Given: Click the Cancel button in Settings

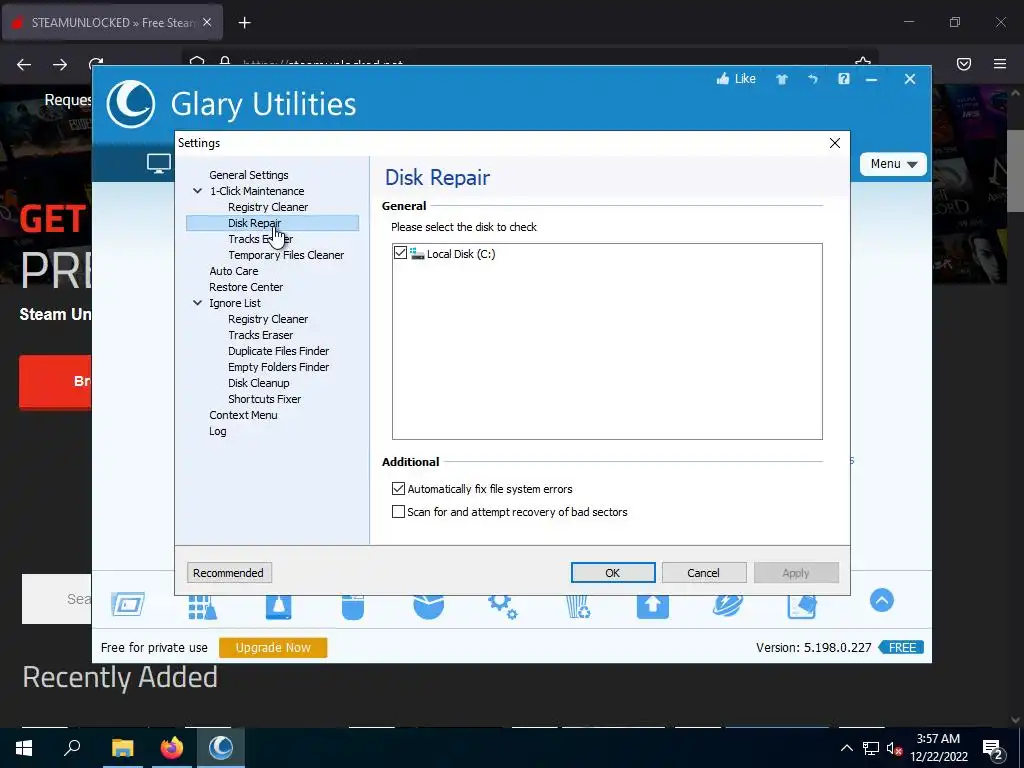Looking at the screenshot, I should tap(703, 573).
